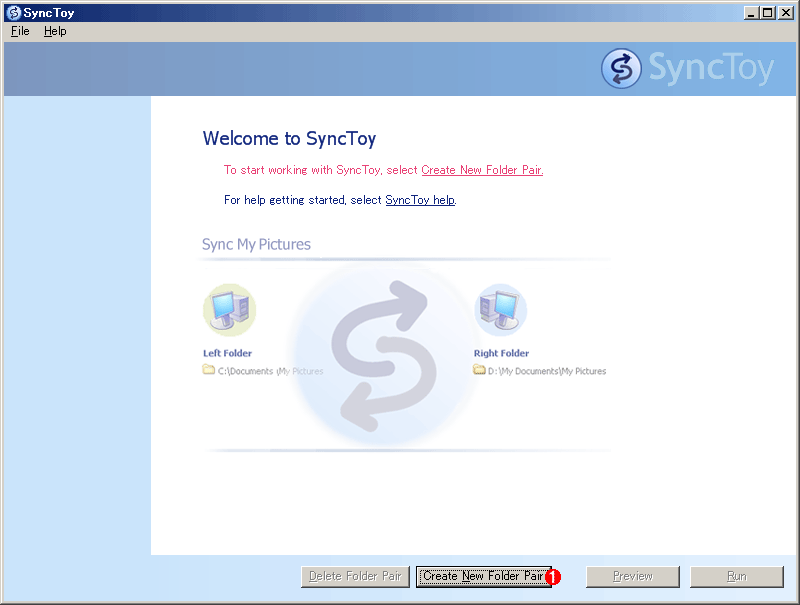
Task: Click the C:\Documents\My Pictures path
Action: [271, 371]
